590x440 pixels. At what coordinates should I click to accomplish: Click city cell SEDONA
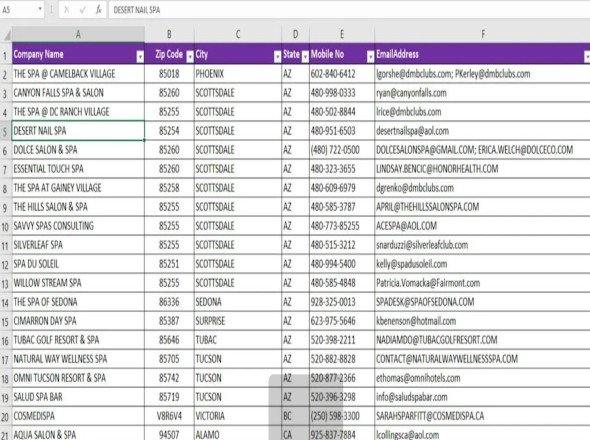[x=238, y=302]
